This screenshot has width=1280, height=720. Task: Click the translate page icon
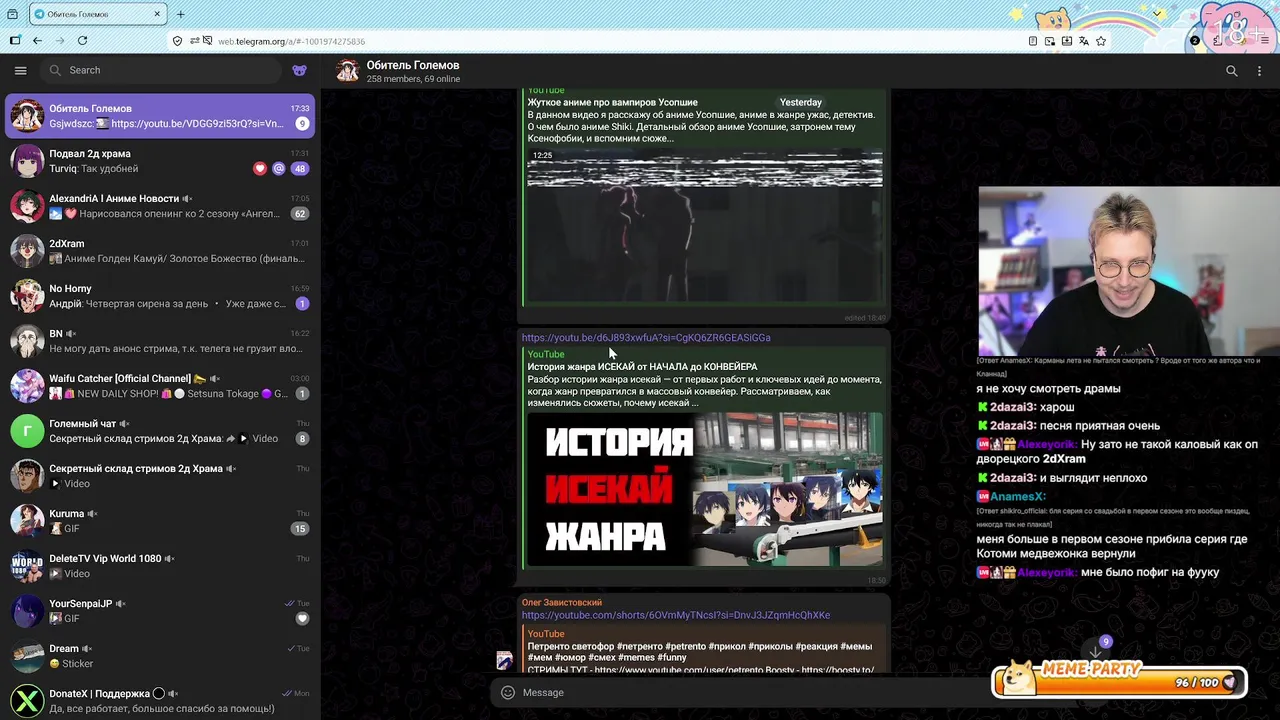(x=1084, y=41)
